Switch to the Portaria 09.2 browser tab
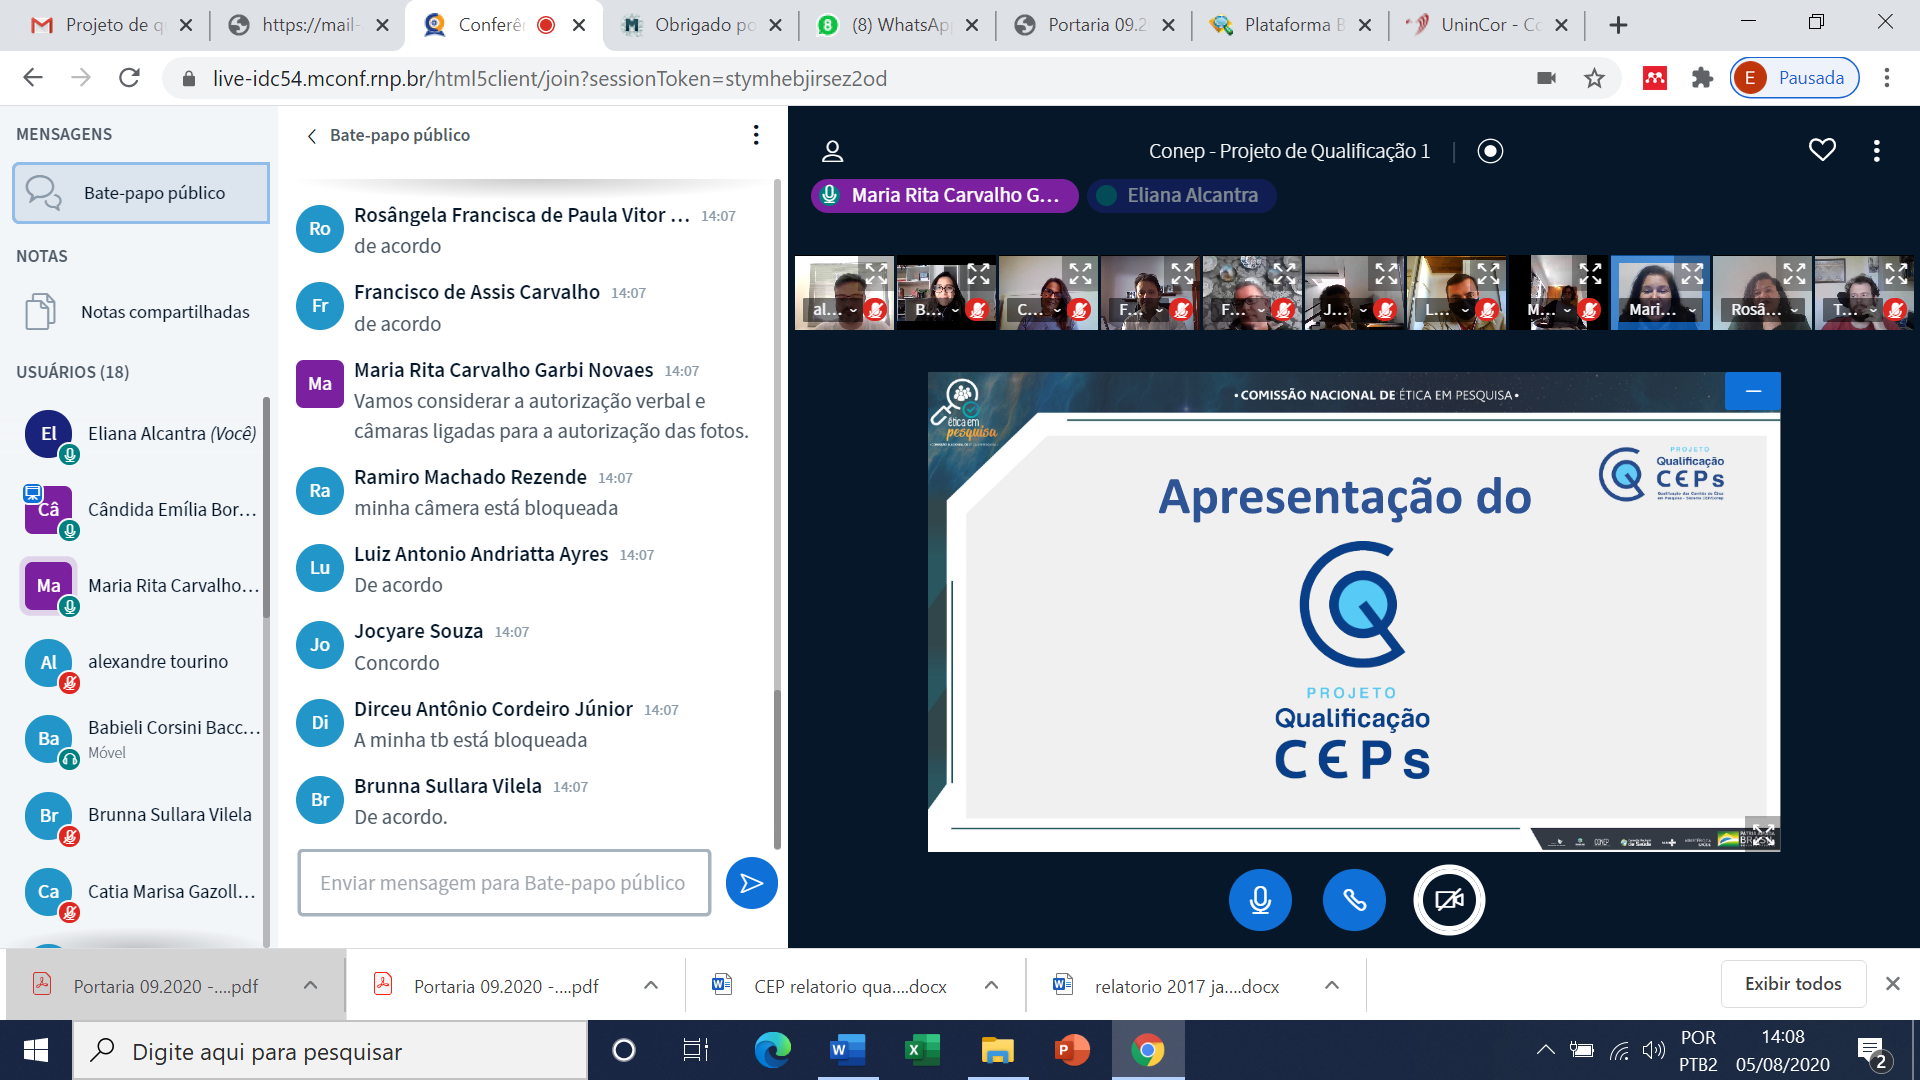Image resolution: width=1920 pixels, height=1080 pixels. tap(1095, 25)
